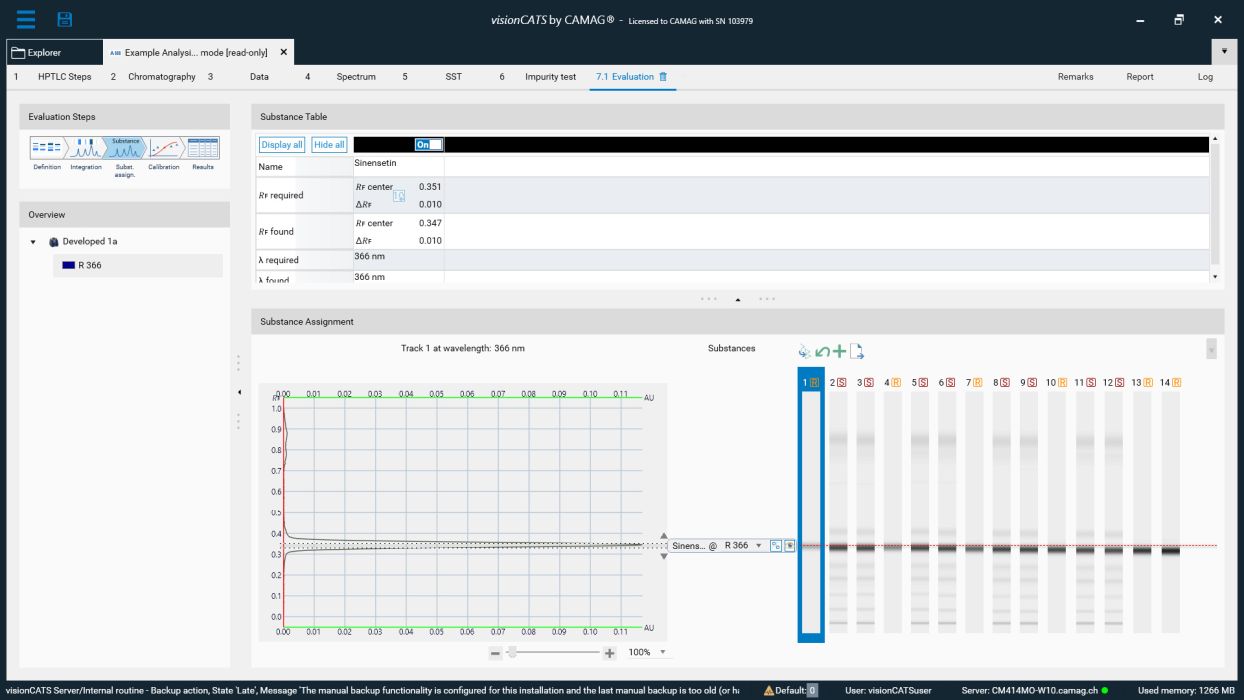The image size is (1244, 700).
Task: Toggle the Sinensetin On switch
Action: pos(428,145)
